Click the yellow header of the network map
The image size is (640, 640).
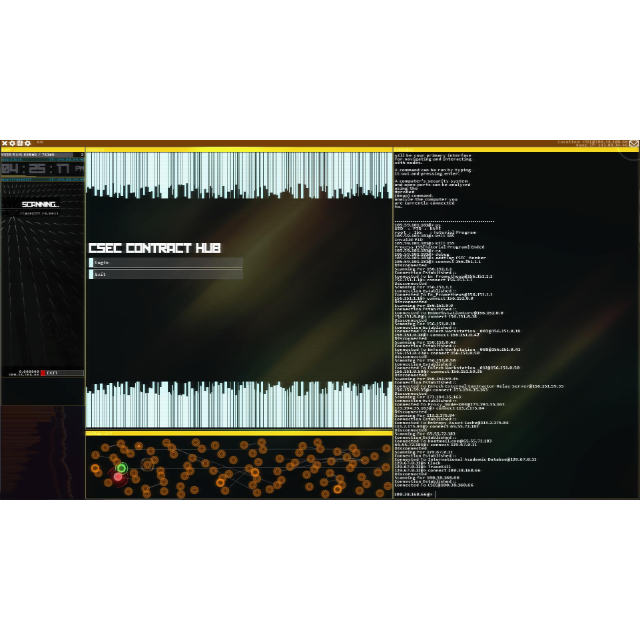click(x=238, y=433)
